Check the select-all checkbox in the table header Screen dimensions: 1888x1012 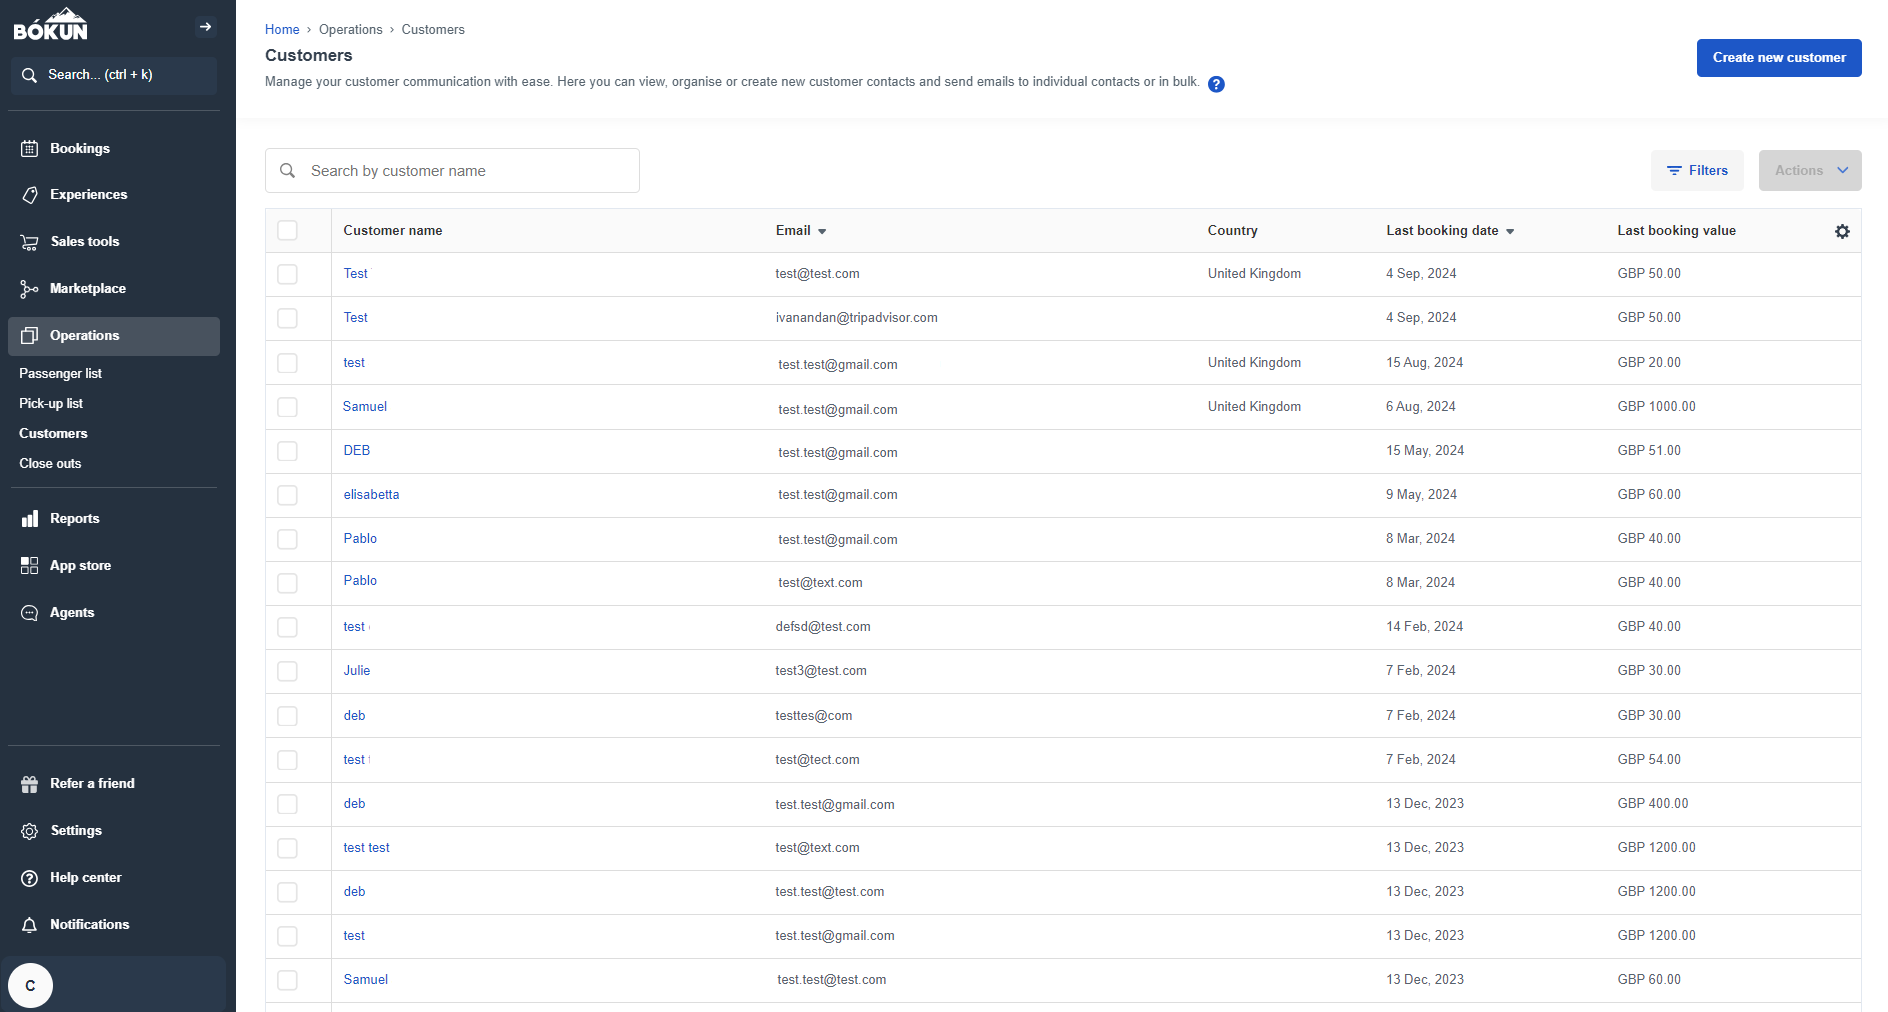pyautogui.click(x=287, y=230)
